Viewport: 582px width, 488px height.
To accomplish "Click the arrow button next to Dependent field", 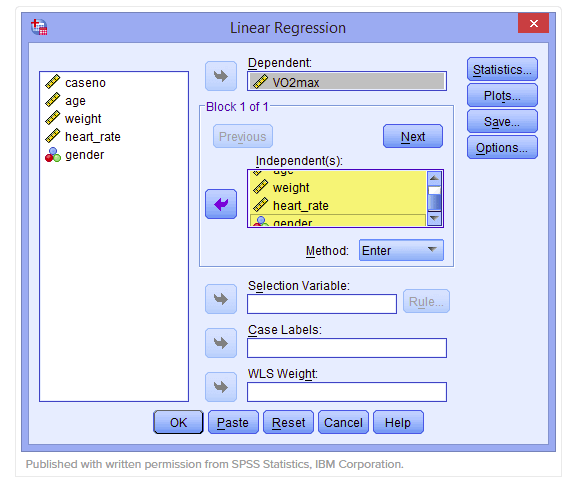I will click(x=221, y=76).
